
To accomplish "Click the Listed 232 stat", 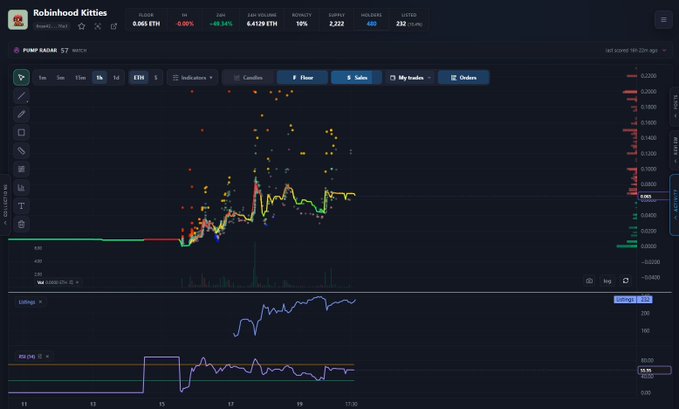I will pos(408,20).
